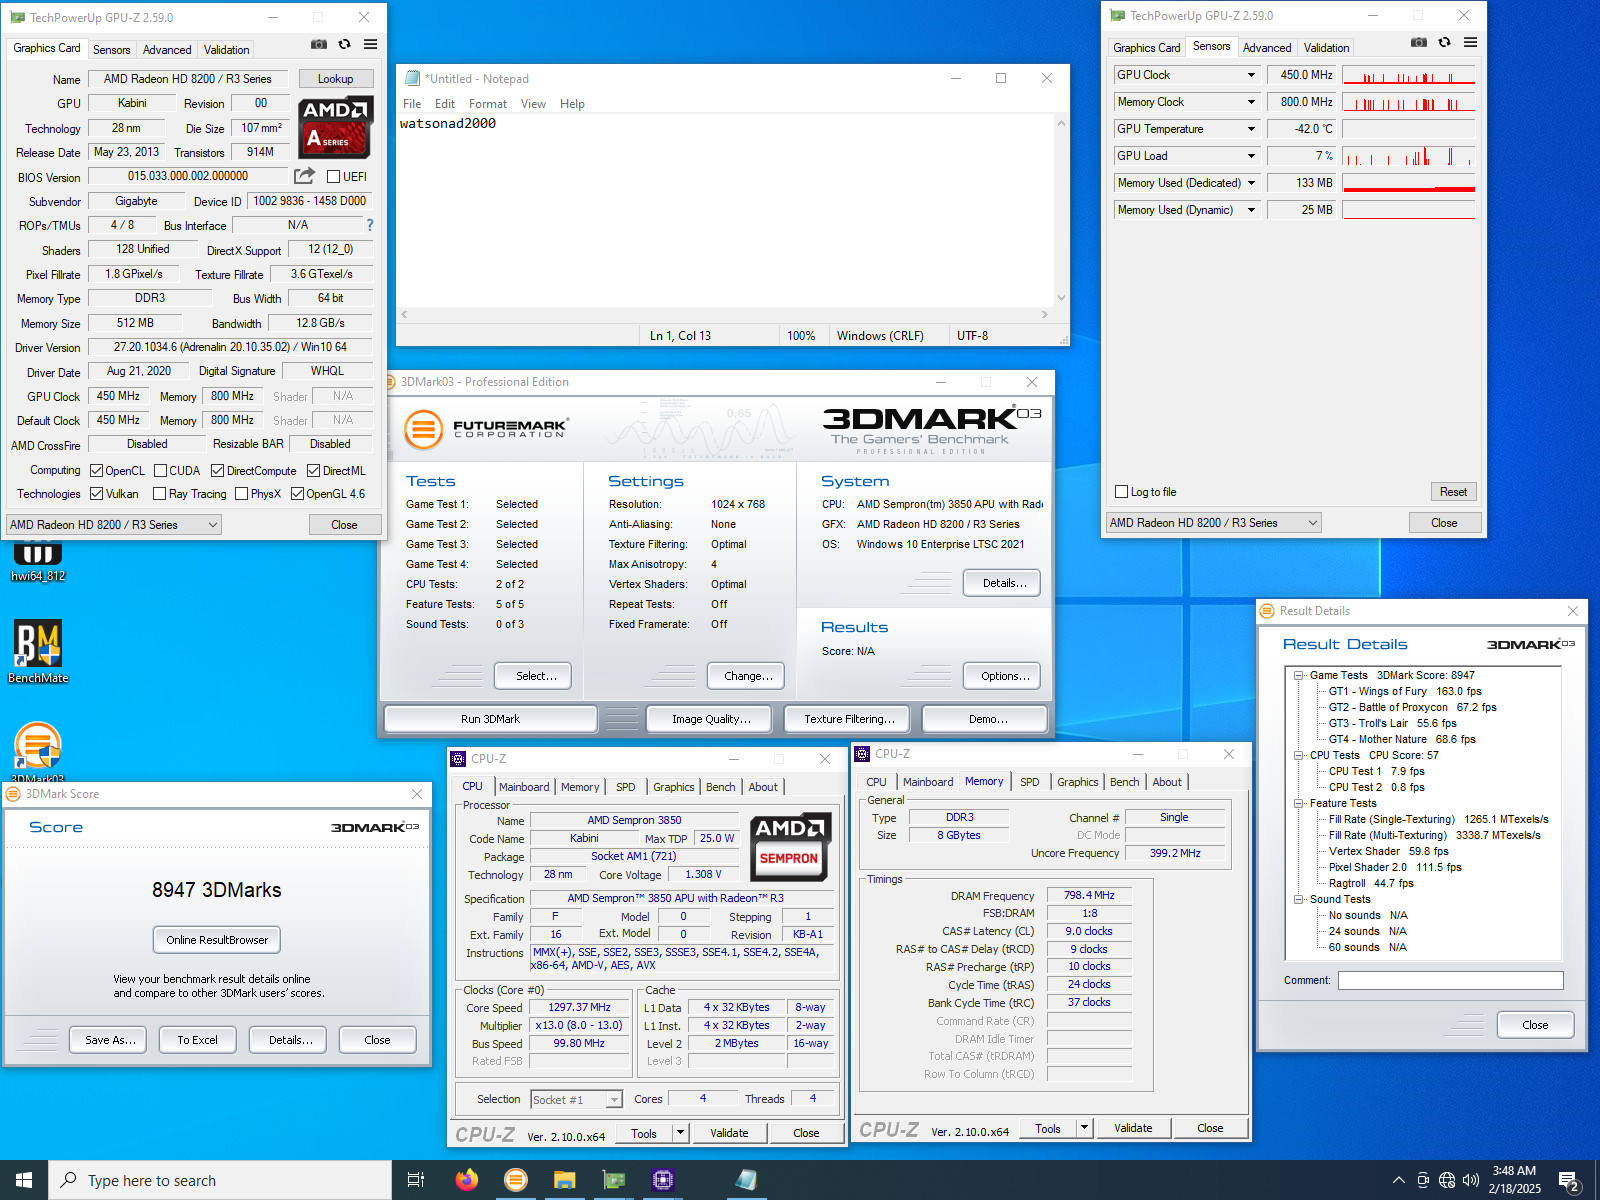1600x1200 pixels.
Task: Open Validation tab in GPU-Z Sensors window
Action: (x=1326, y=48)
